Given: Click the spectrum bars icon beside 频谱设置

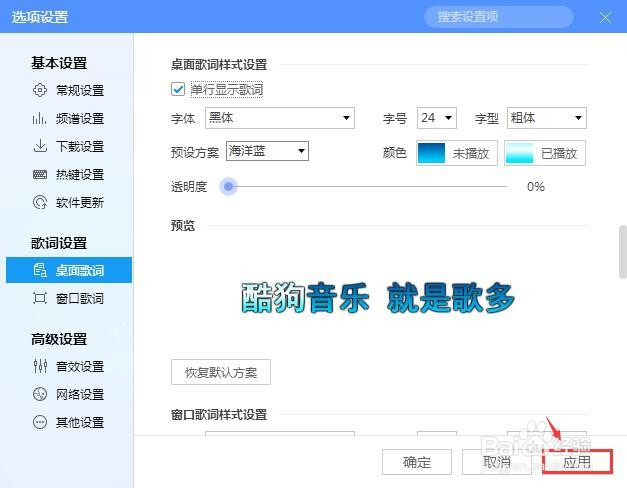Looking at the screenshot, I should [x=40, y=118].
